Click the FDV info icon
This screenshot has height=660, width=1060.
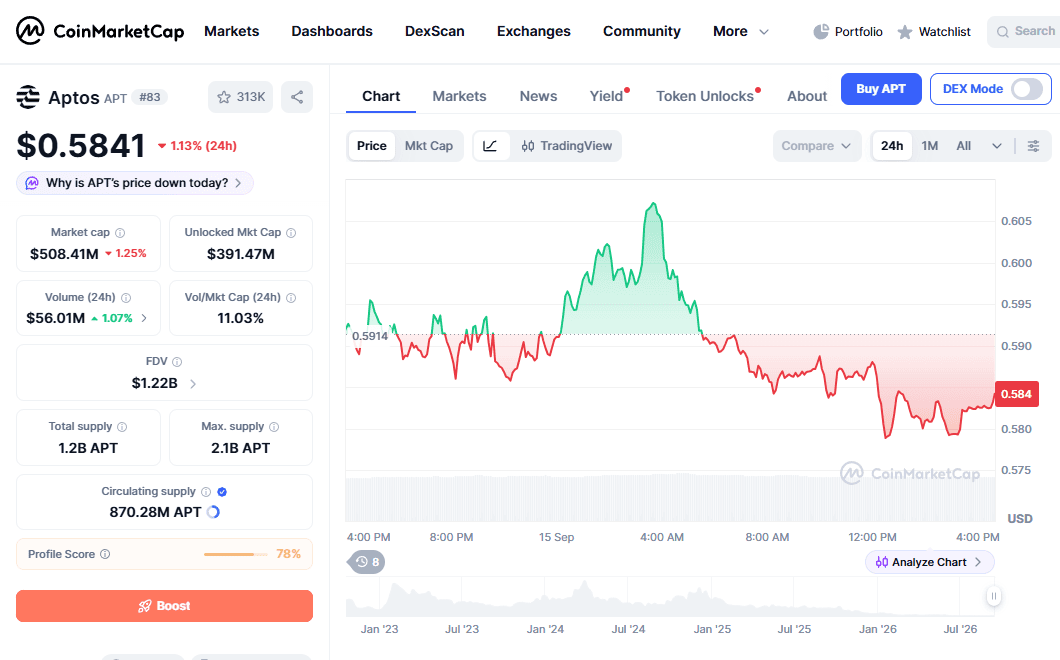coord(177,362)
